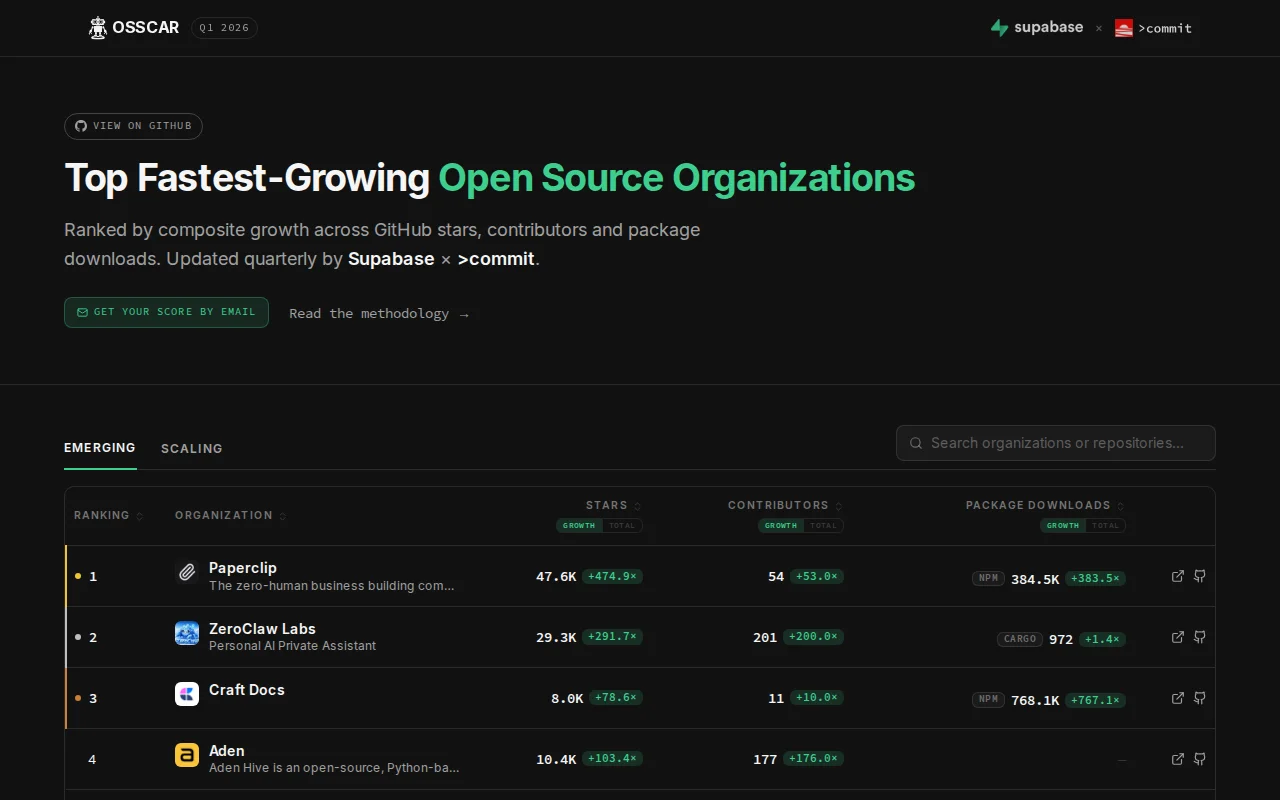The width and height of the screenshot is (1280, 800).
Task: Click the Craft Docs organization avatar
Action: [x=187, y=694]
